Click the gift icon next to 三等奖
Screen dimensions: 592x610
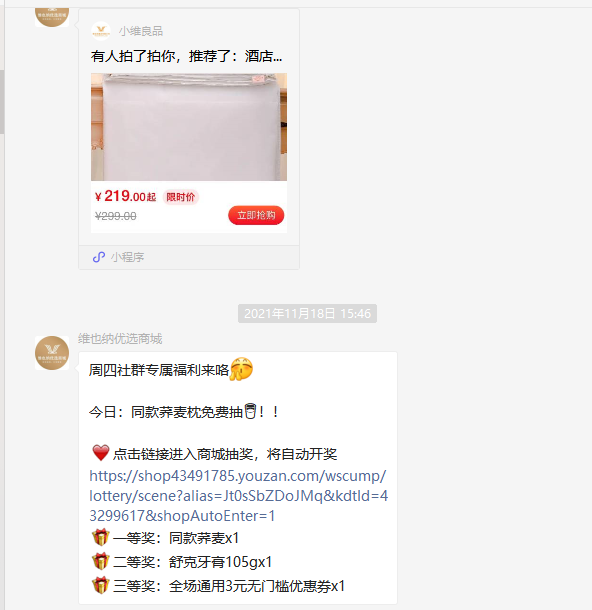pyautogui.click(x=100, y=585)
